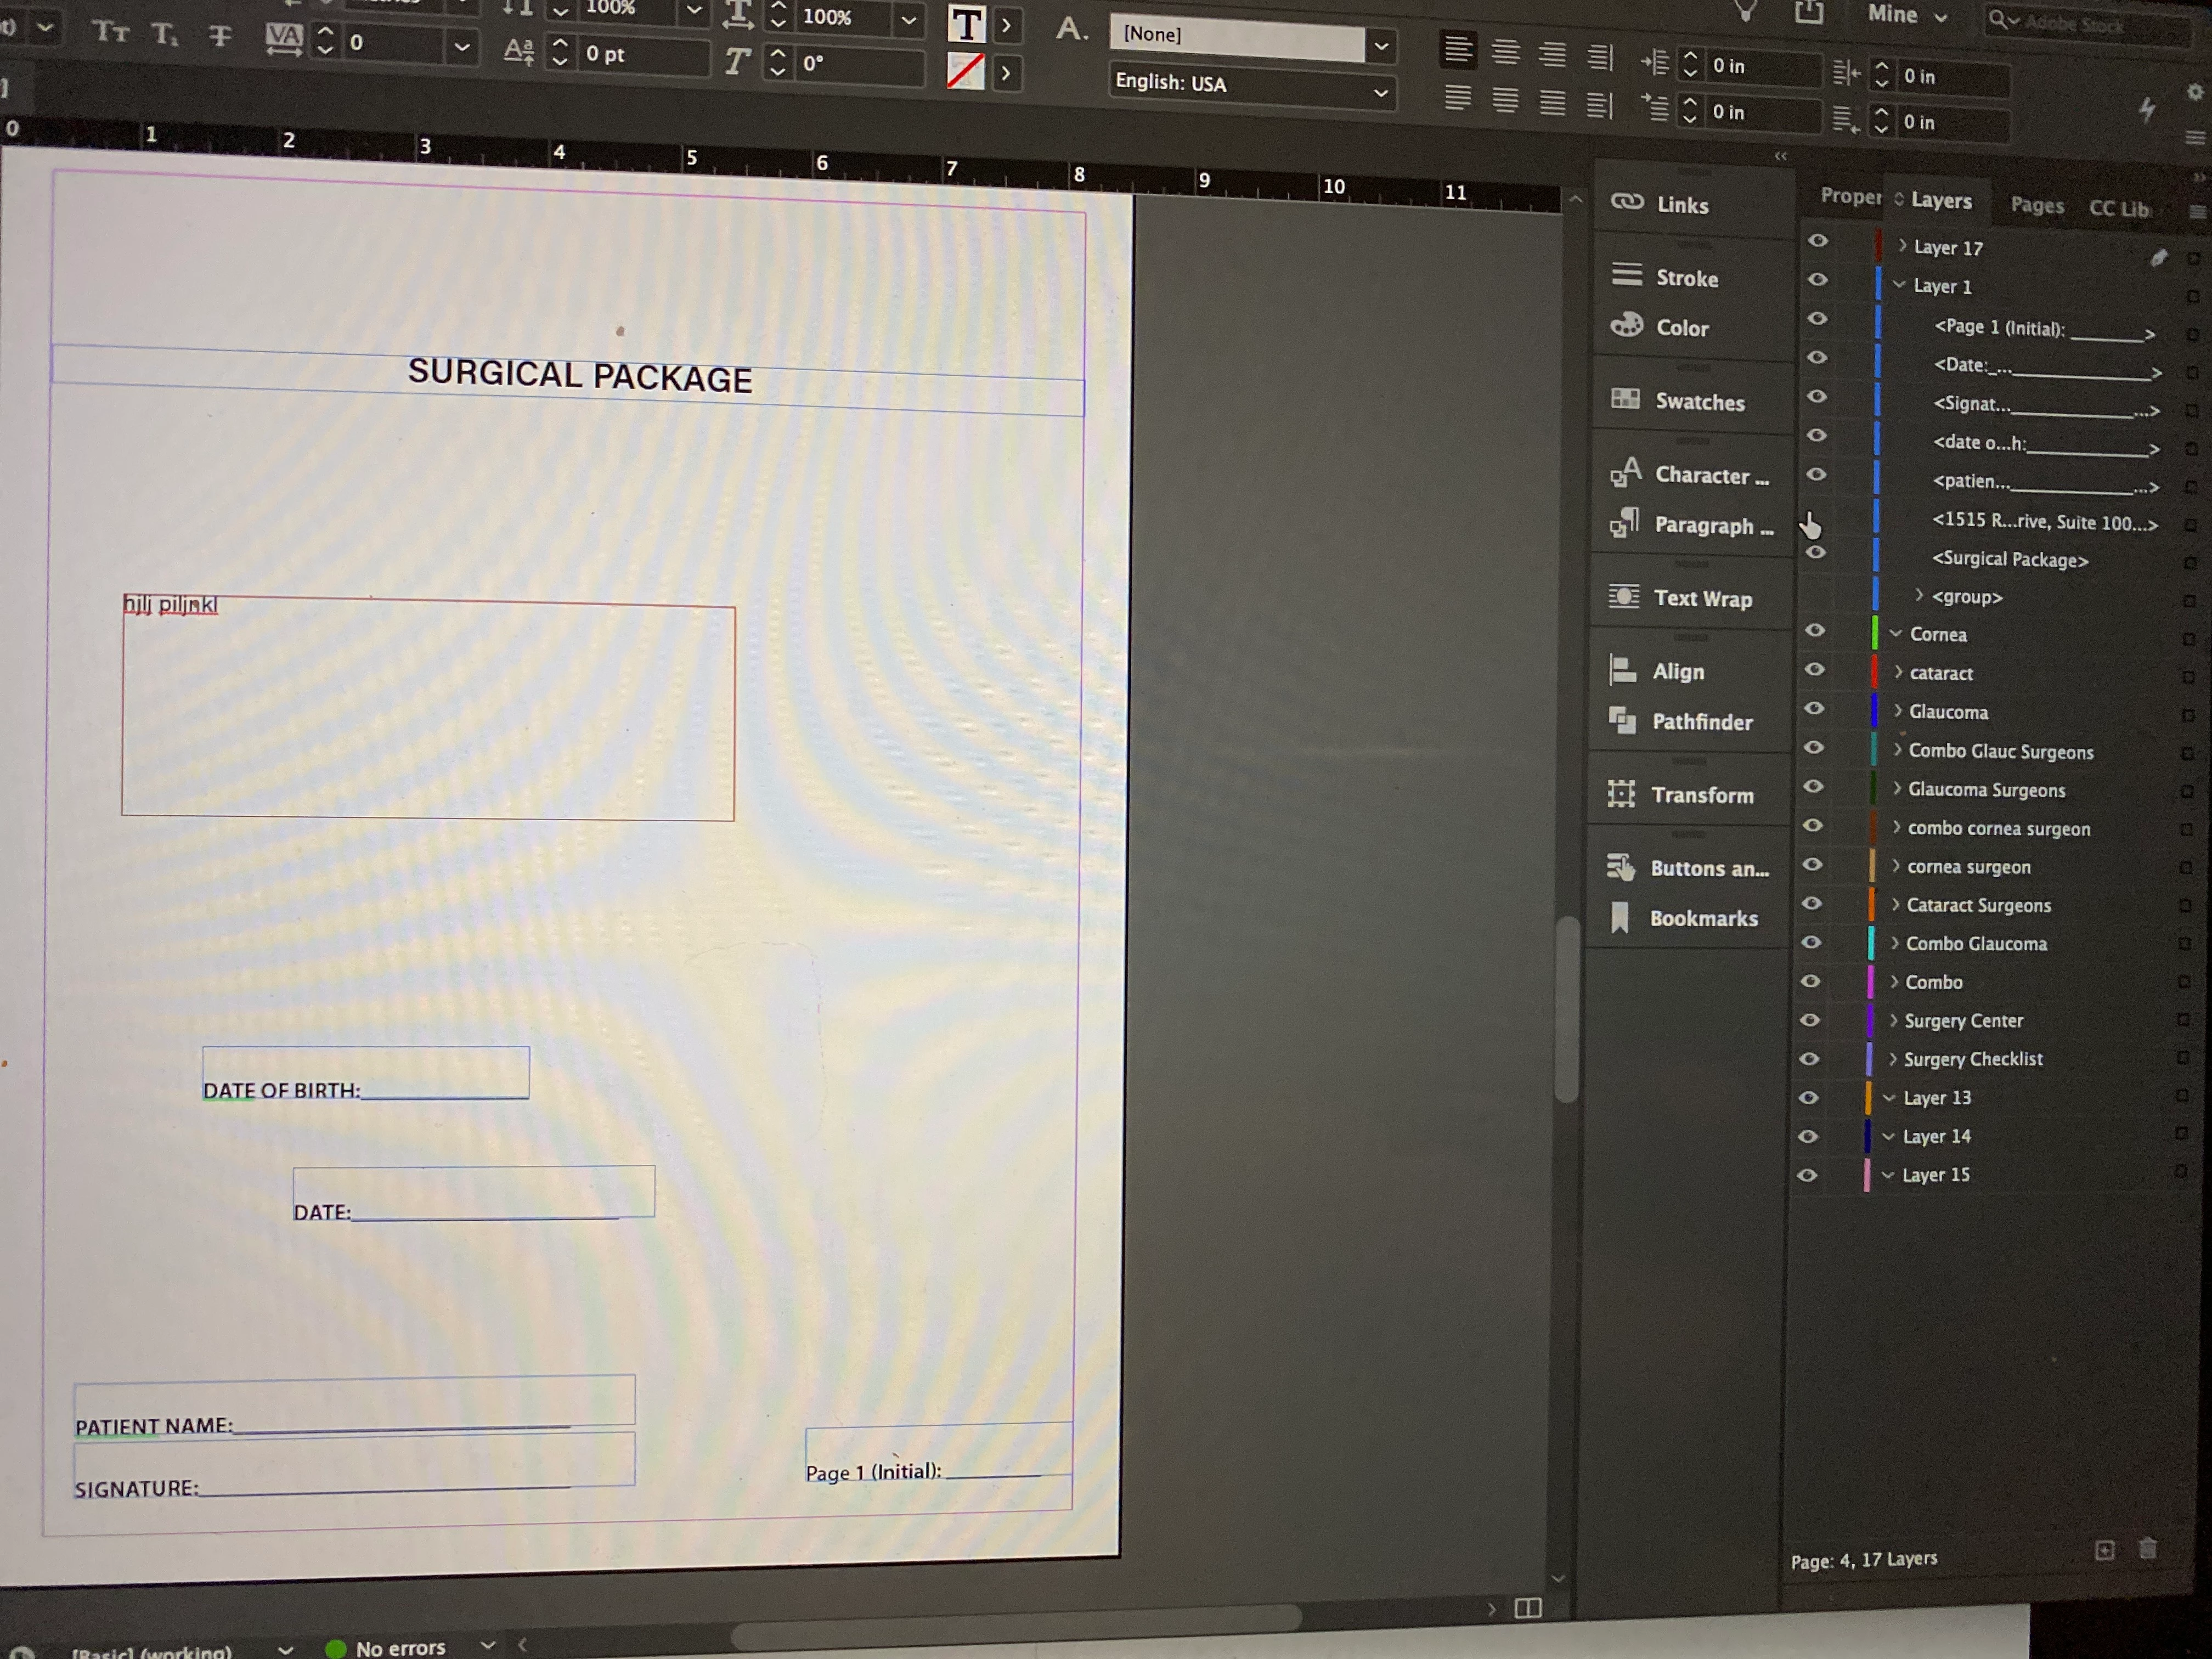Image resolution: width=2212 pixels, height=1659 pixels.
Task: Hide the Surgery Checklist layer
Action: 1809,1059
